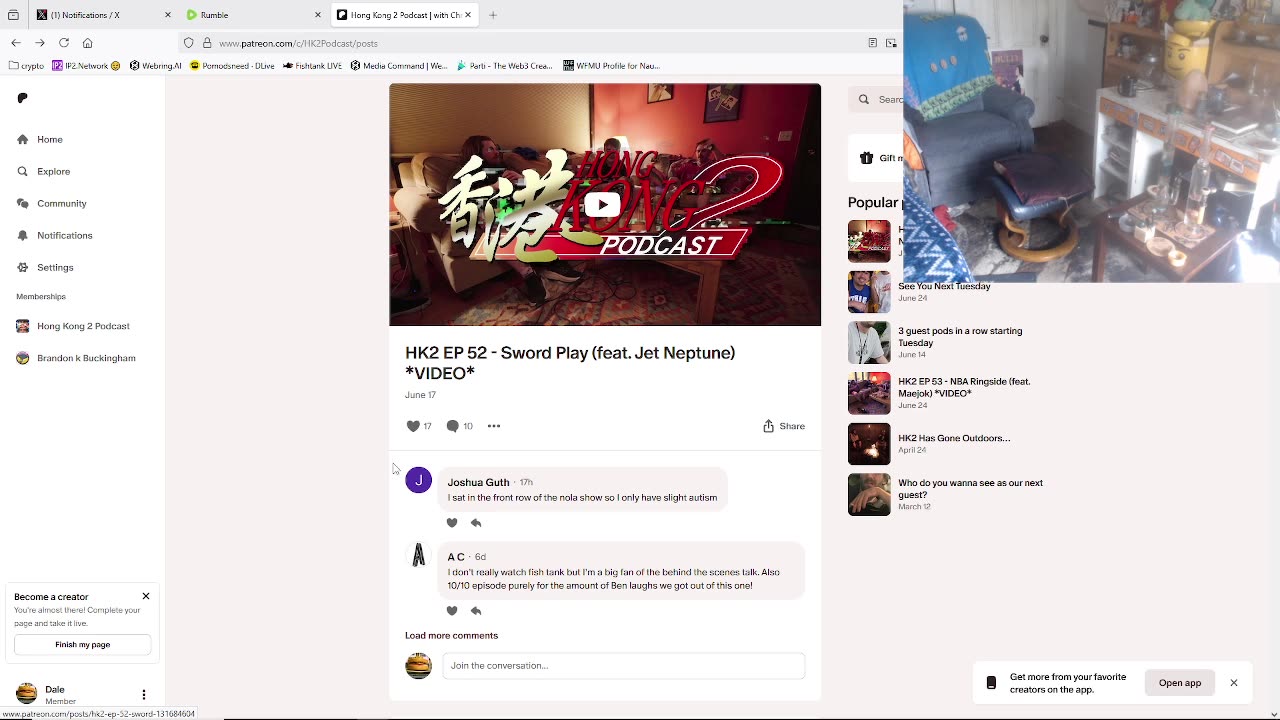Share the HK2 EP 52 post
Viewport: 1280px width, 720px height.
tap(784, 426)
